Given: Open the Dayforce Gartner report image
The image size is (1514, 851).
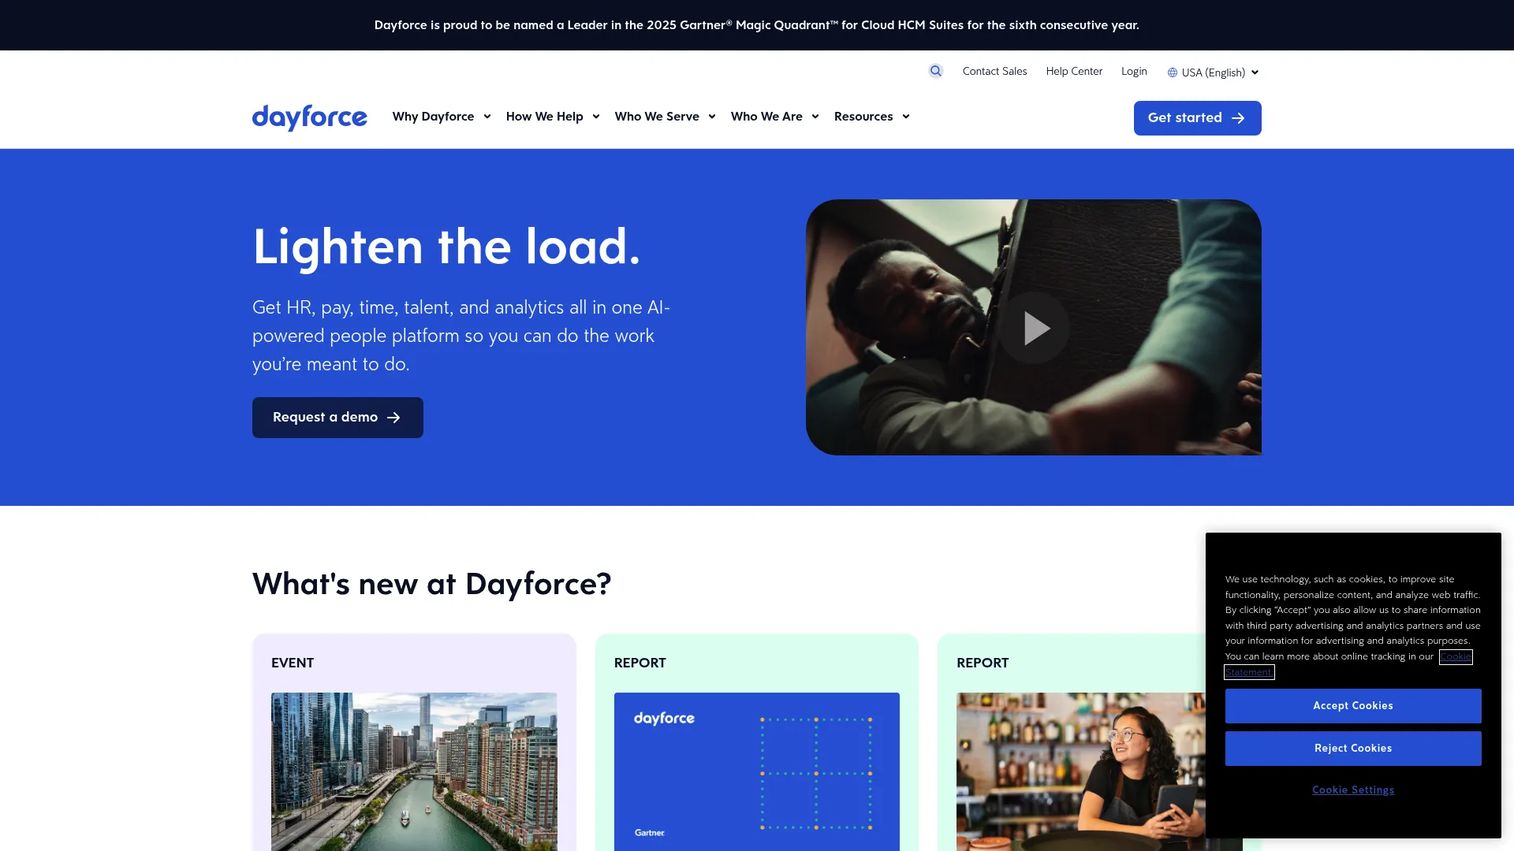Looking at the screenshot, I should pyautogui.click(x=757, y=772).
